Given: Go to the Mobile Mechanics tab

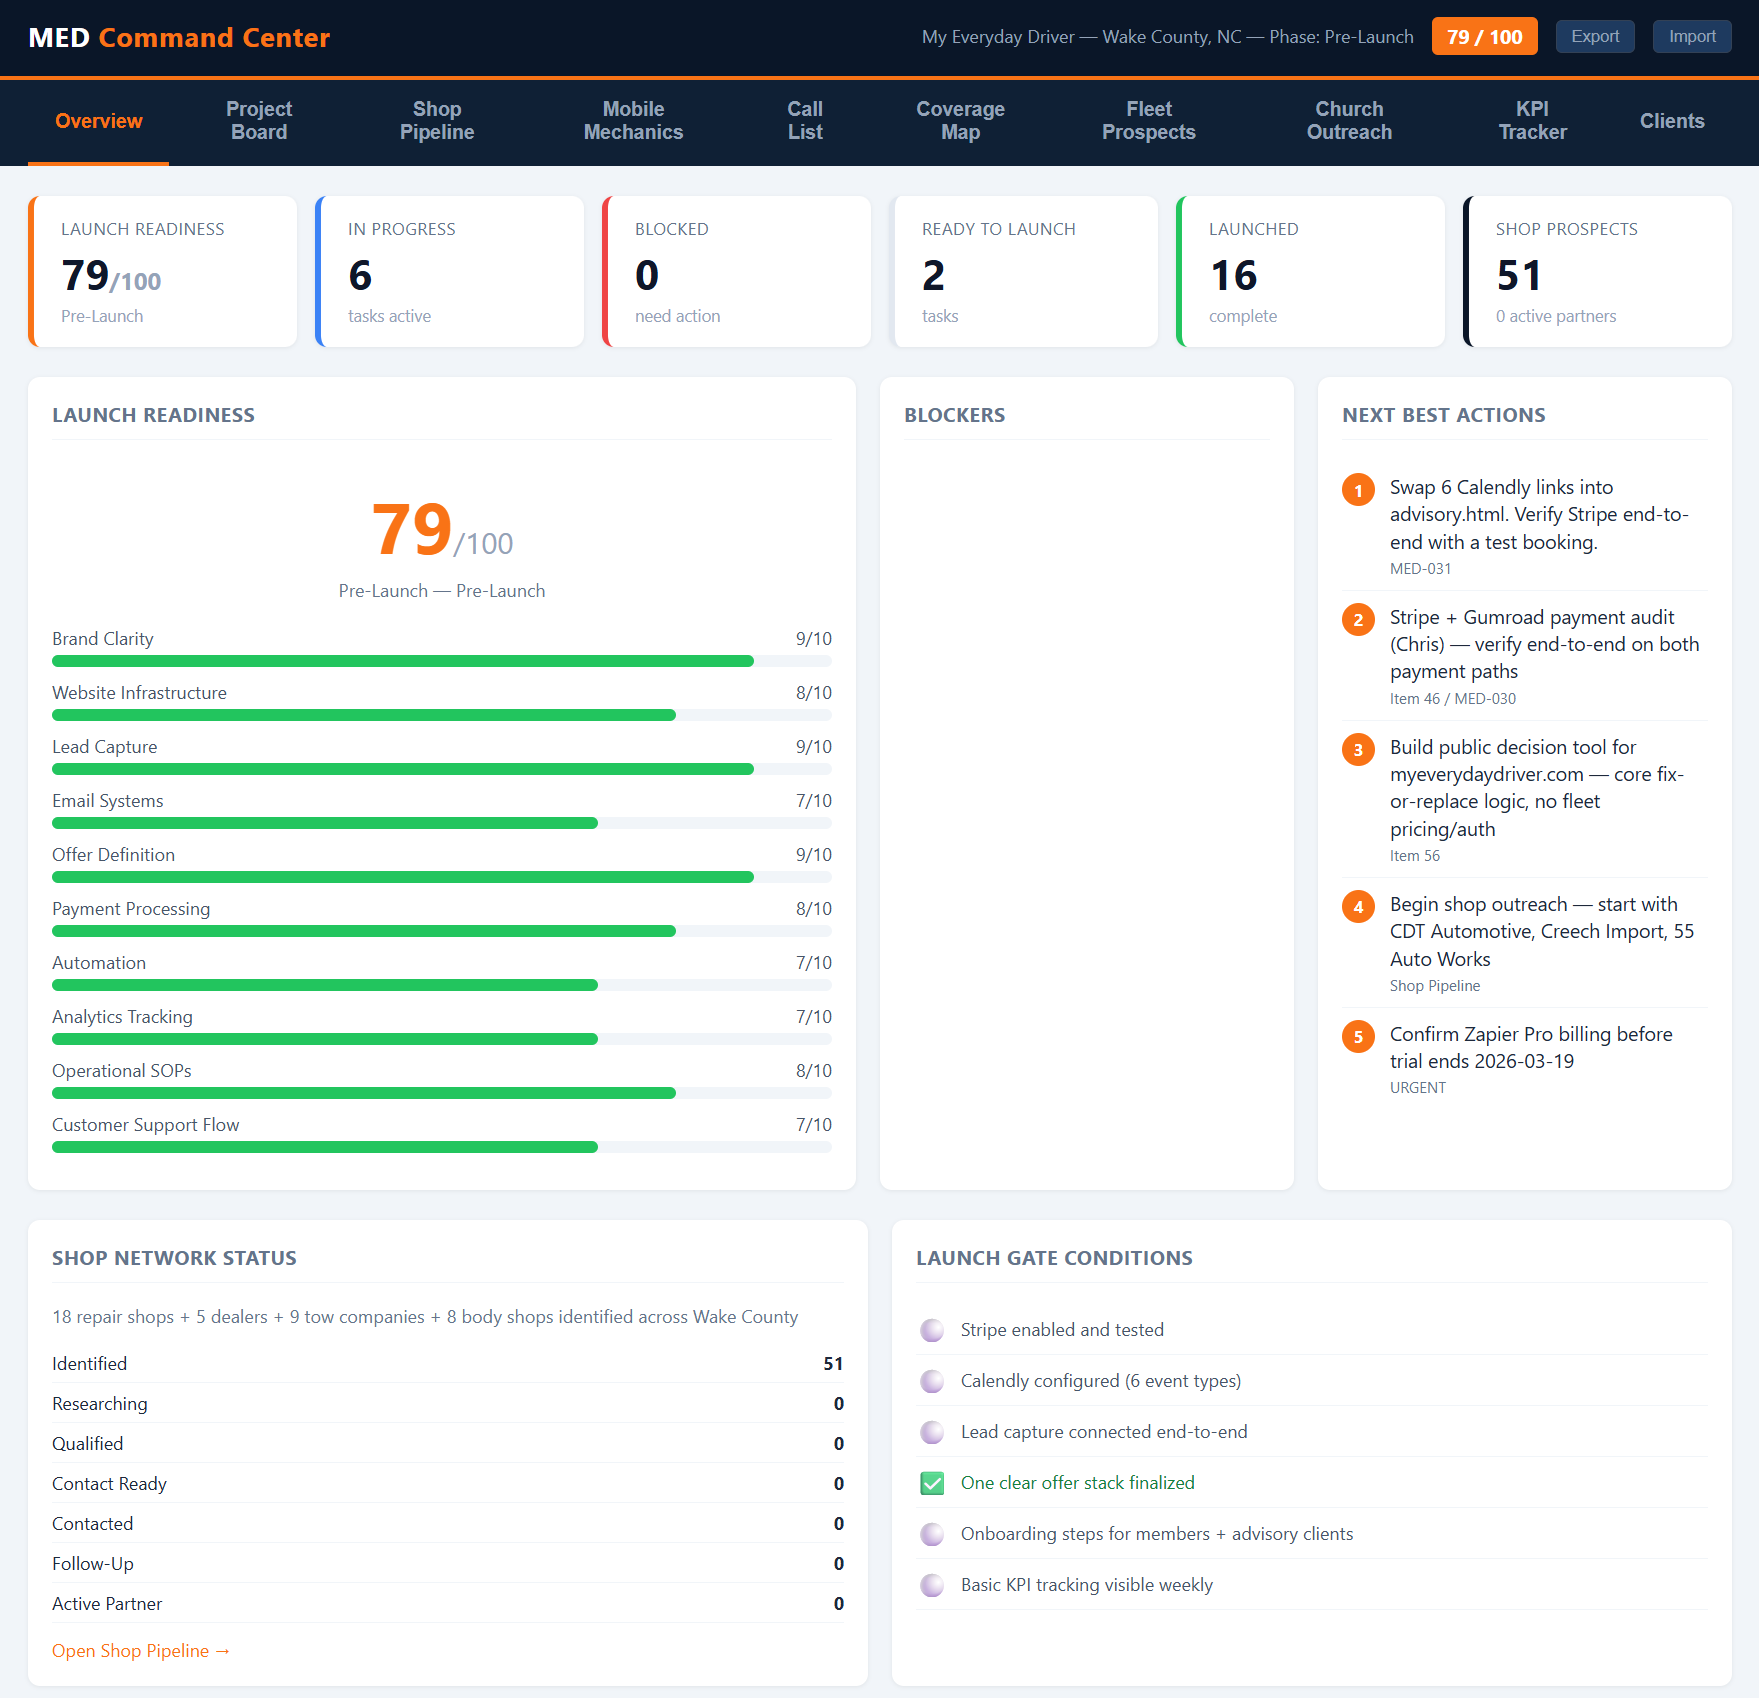Looking at the screenshot, I should 633,121.
